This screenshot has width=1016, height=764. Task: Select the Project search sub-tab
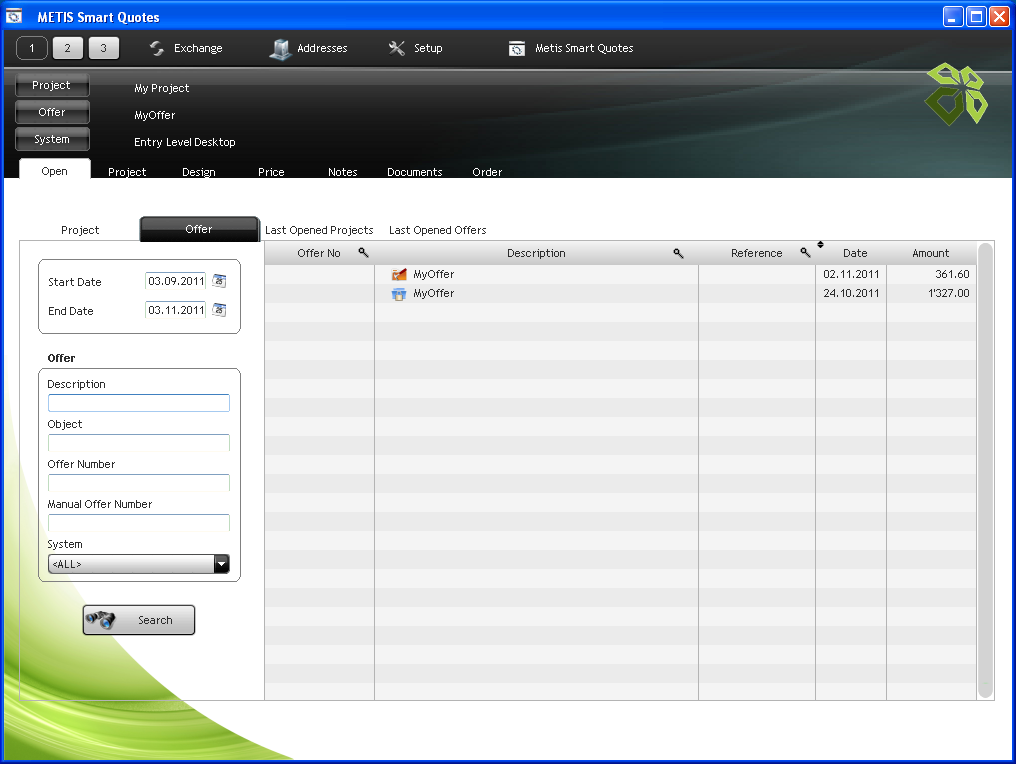click(80, 230)
